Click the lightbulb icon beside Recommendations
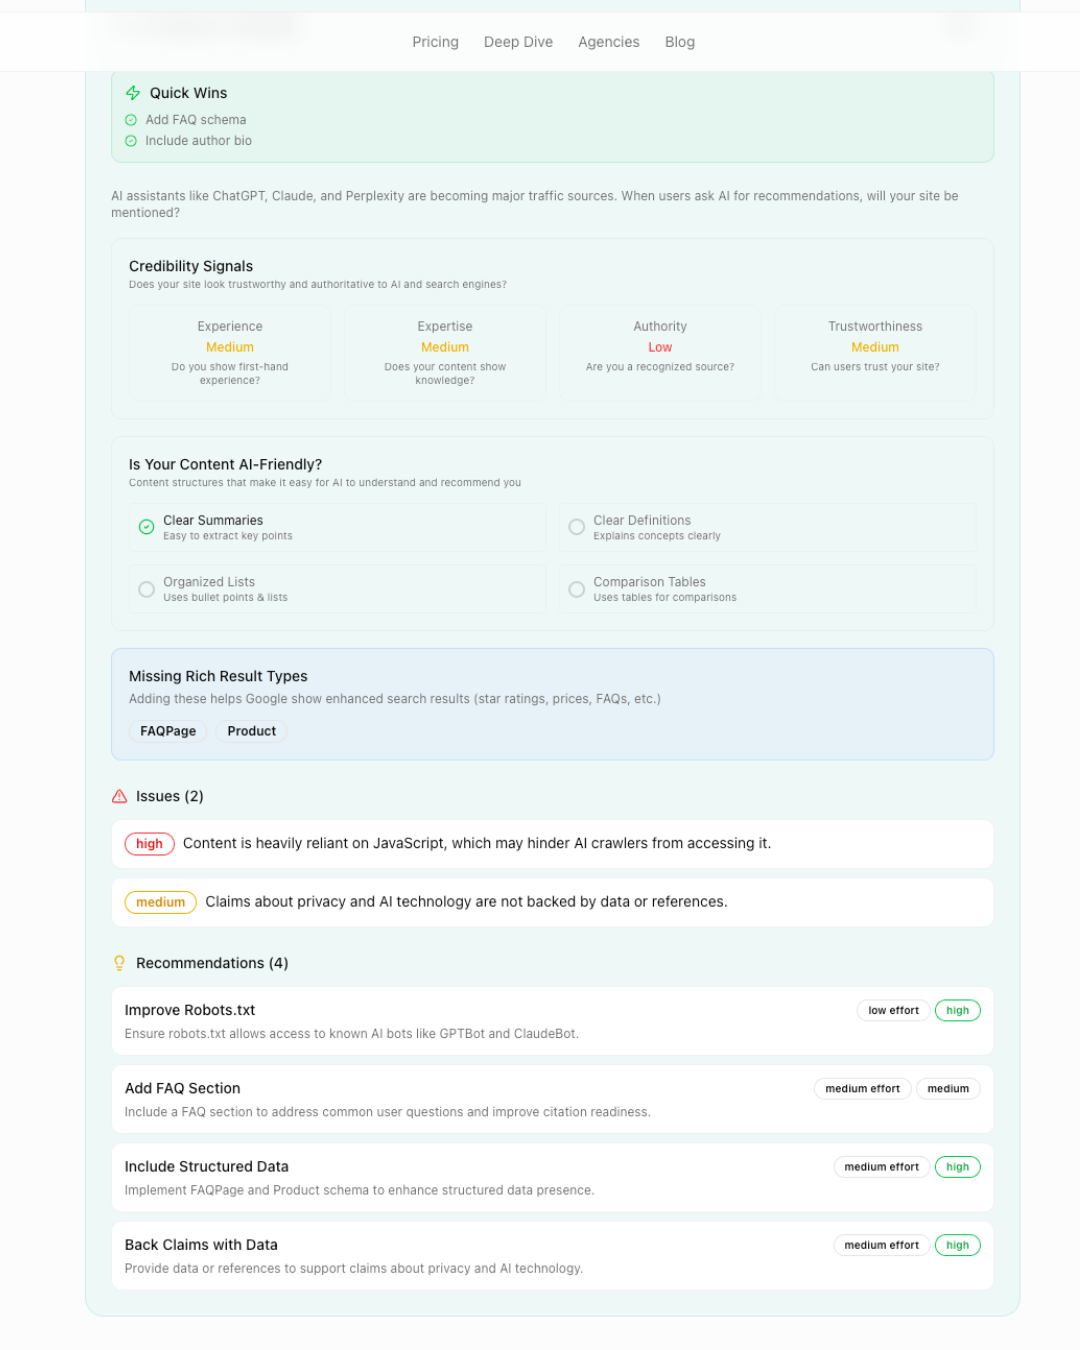Viewport: 1080px width, 1350px height. (x=119, y=963)
